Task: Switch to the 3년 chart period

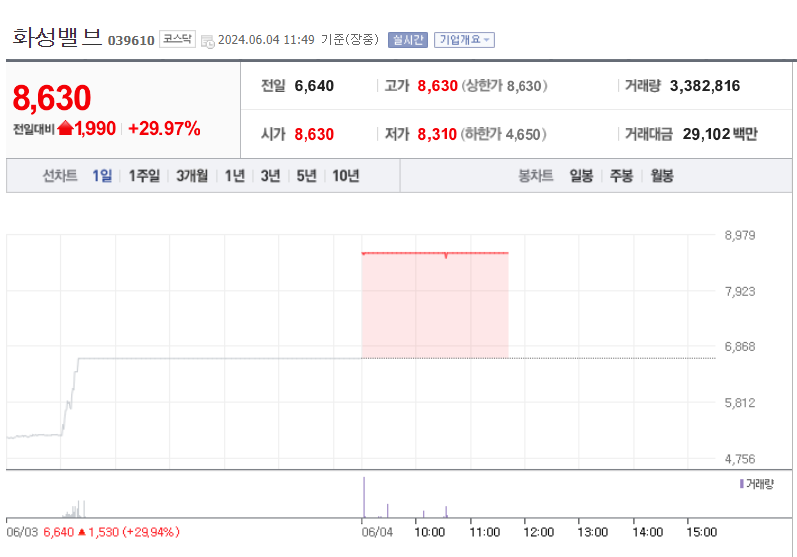Action: pos(270,176)
